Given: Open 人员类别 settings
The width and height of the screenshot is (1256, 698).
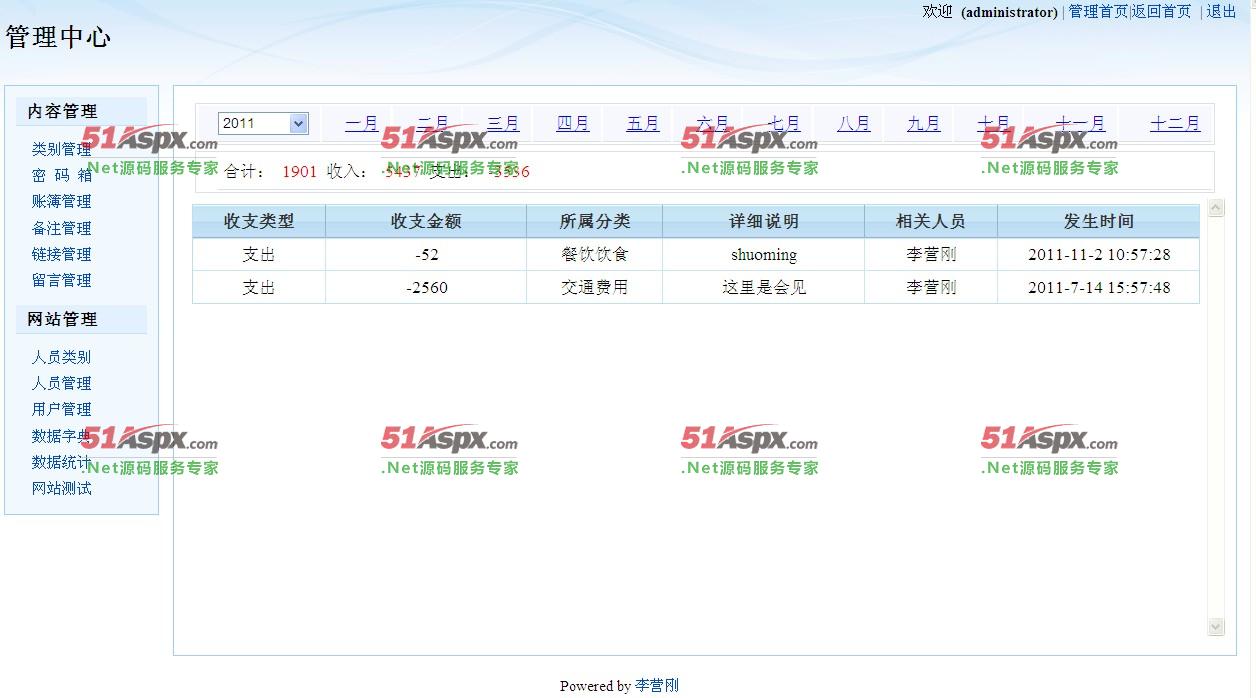Looking at the screenshot, I should click(x=61, y=357).
